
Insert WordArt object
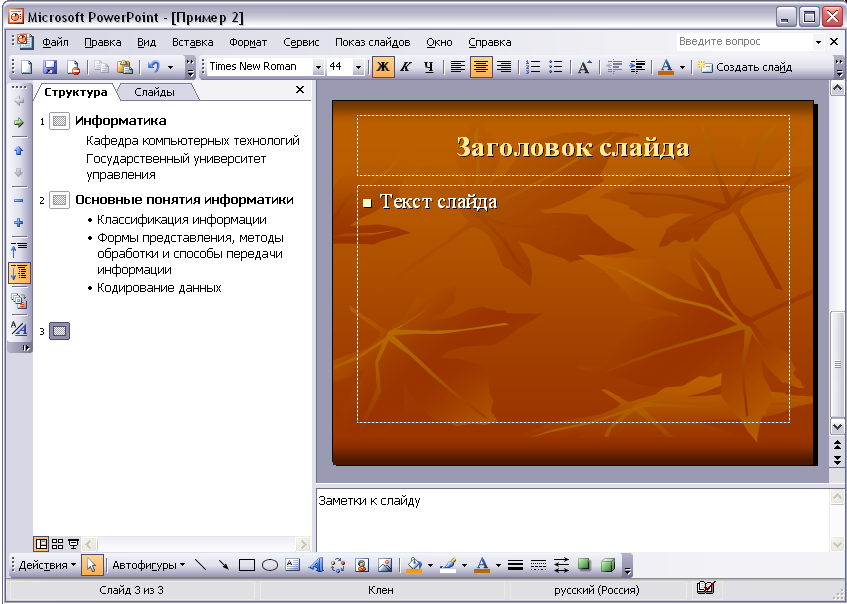[x=315, y=565]
